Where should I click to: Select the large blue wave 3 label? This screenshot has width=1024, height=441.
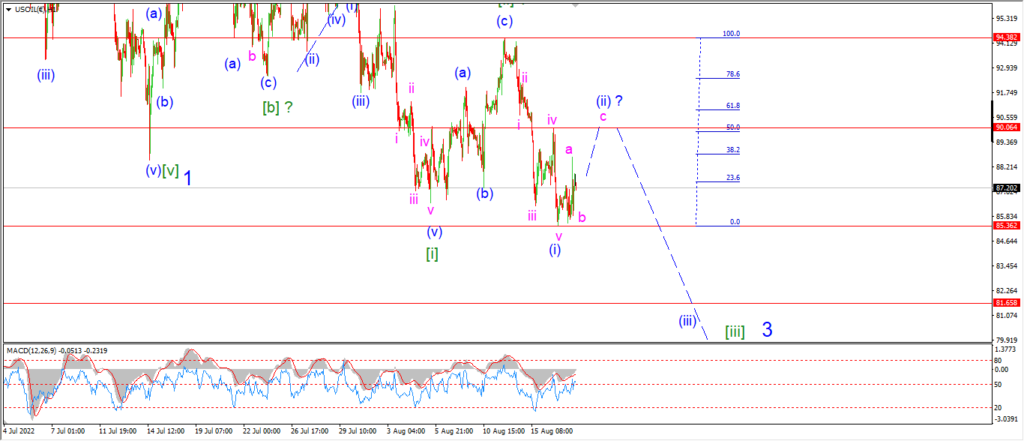pos(767,330)
